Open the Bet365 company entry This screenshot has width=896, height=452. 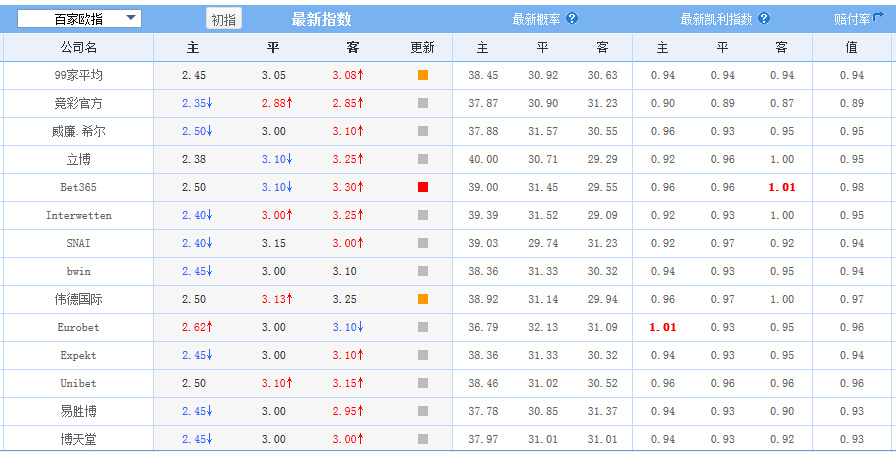coord(79,187)
